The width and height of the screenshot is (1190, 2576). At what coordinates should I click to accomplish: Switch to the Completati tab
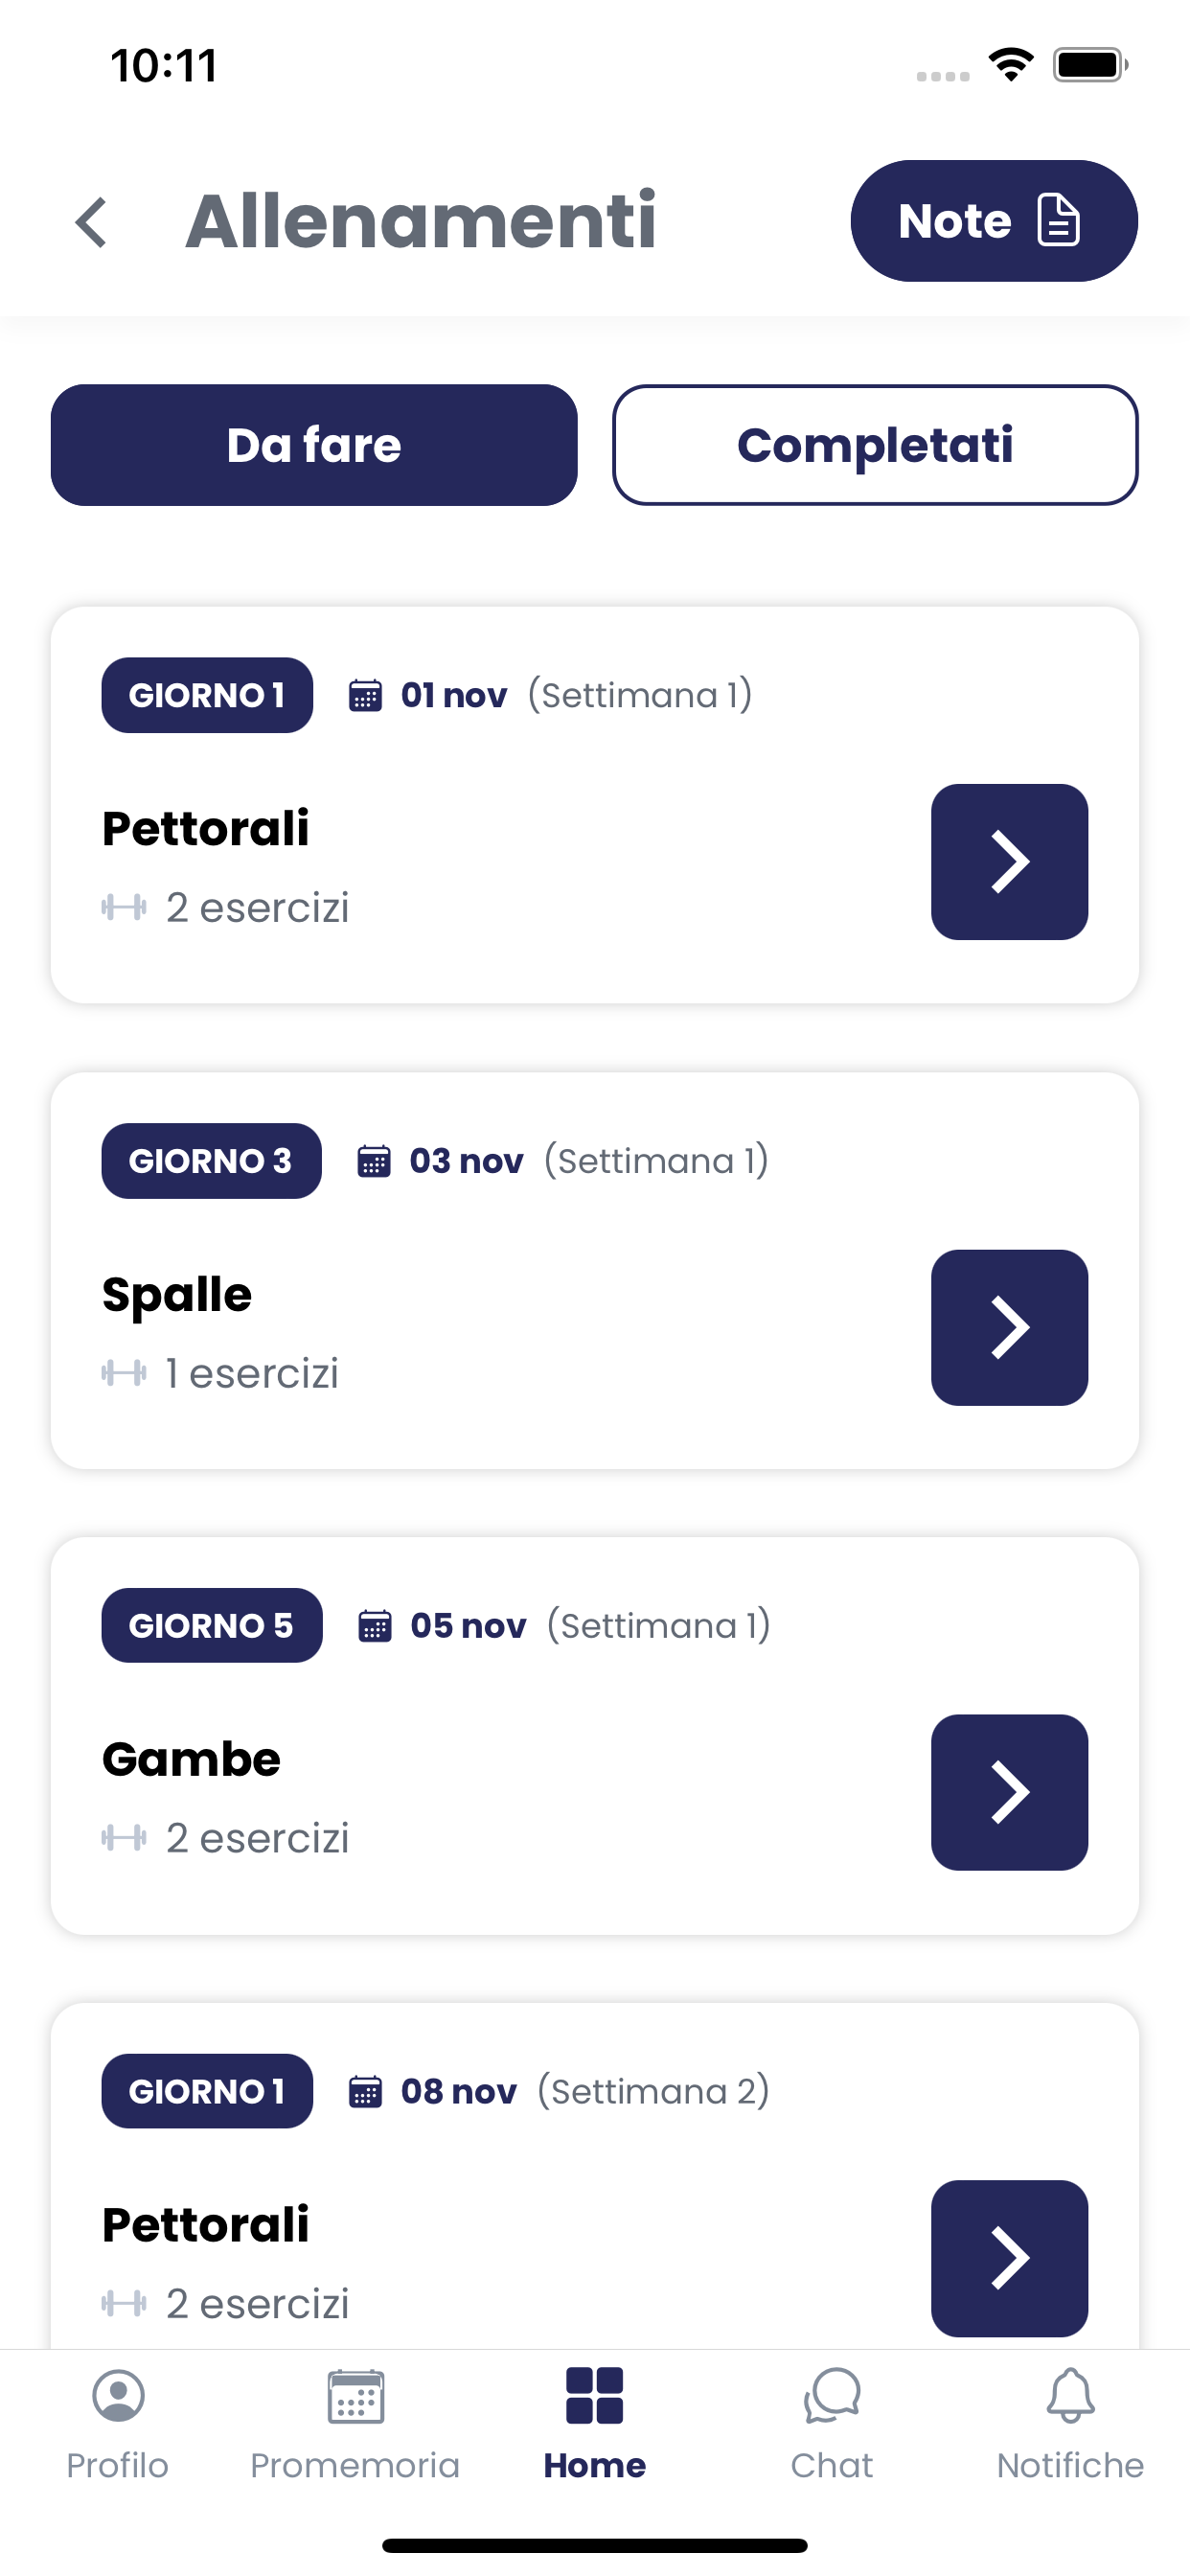875,445
